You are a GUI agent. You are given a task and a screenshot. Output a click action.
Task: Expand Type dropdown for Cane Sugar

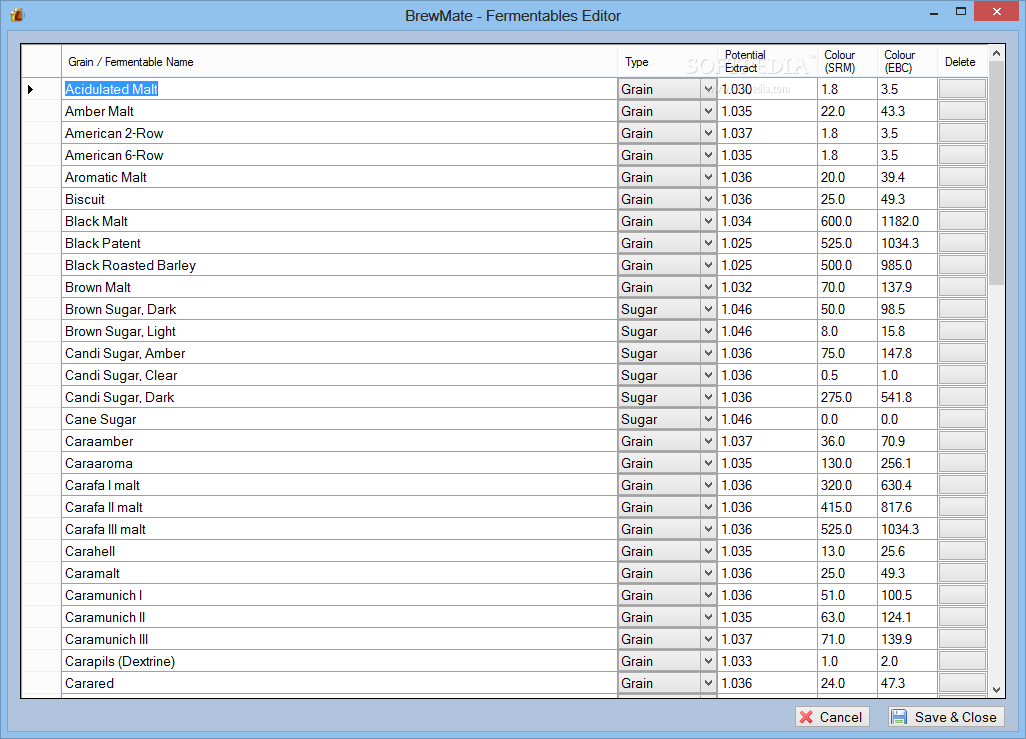(x=708, y=419)
